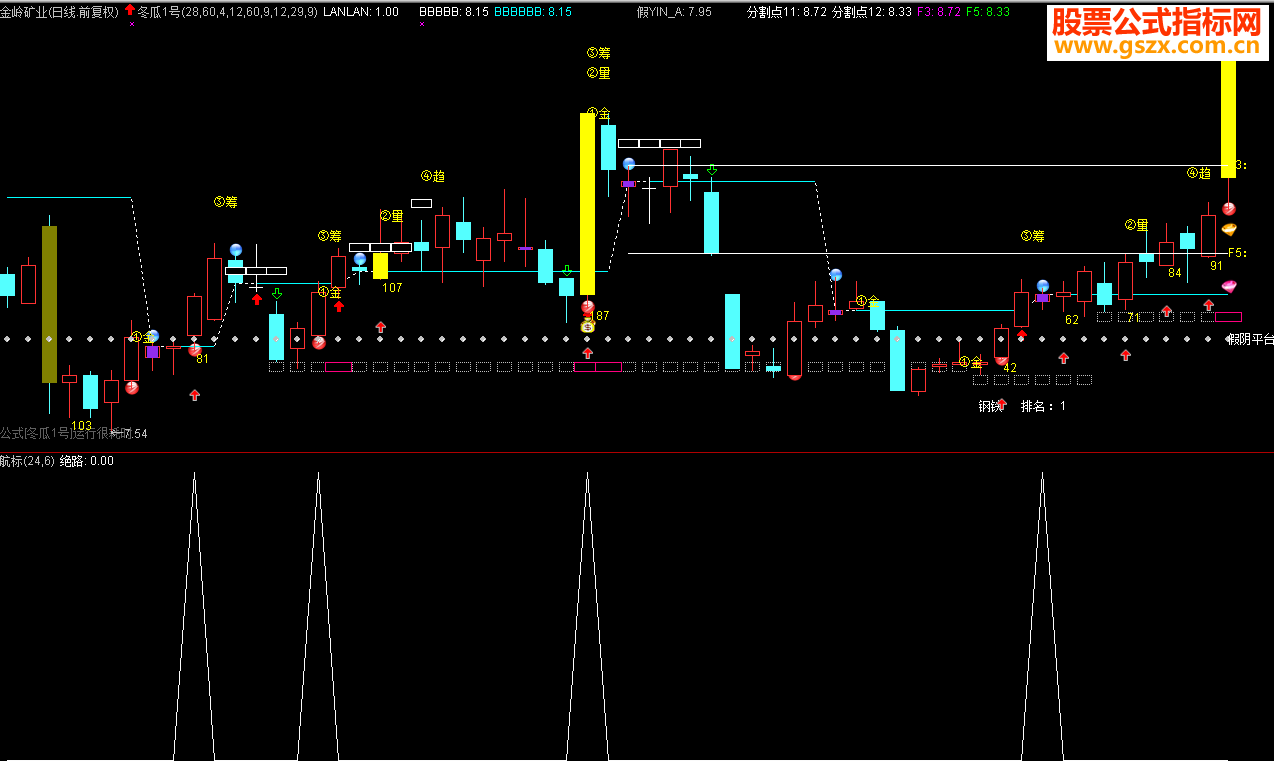Click the money bag icon beside 187
Viewport: 1274px width, 761px height.
click(588, 325)
